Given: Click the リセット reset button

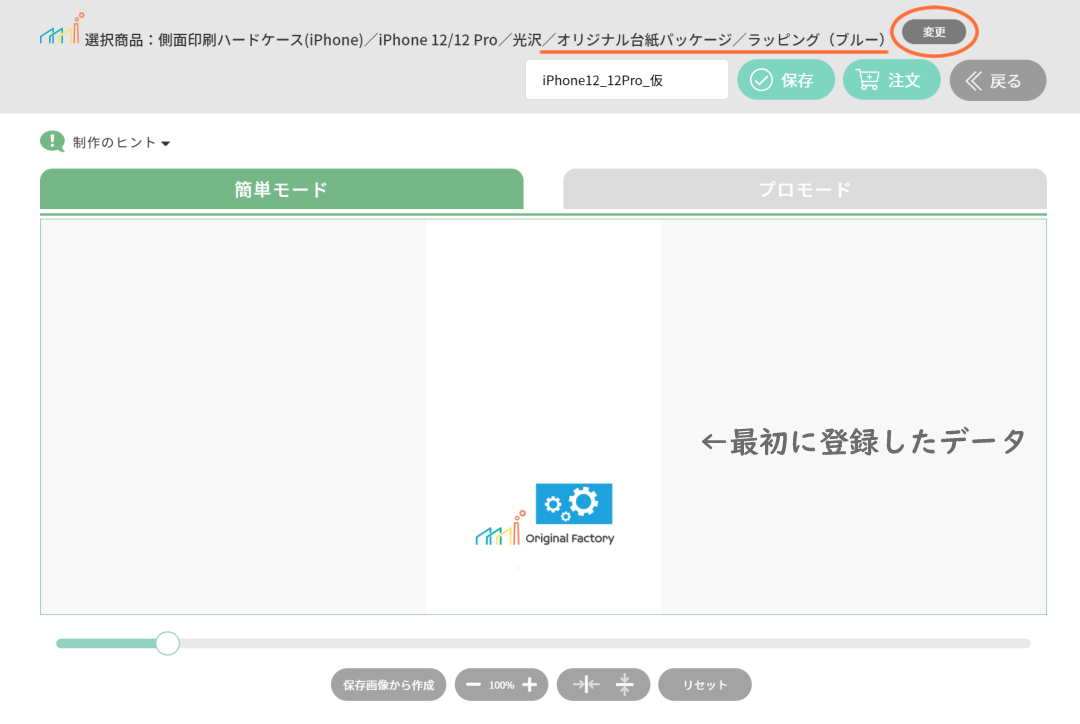Looking at the screenshot, I should (705, 685).
